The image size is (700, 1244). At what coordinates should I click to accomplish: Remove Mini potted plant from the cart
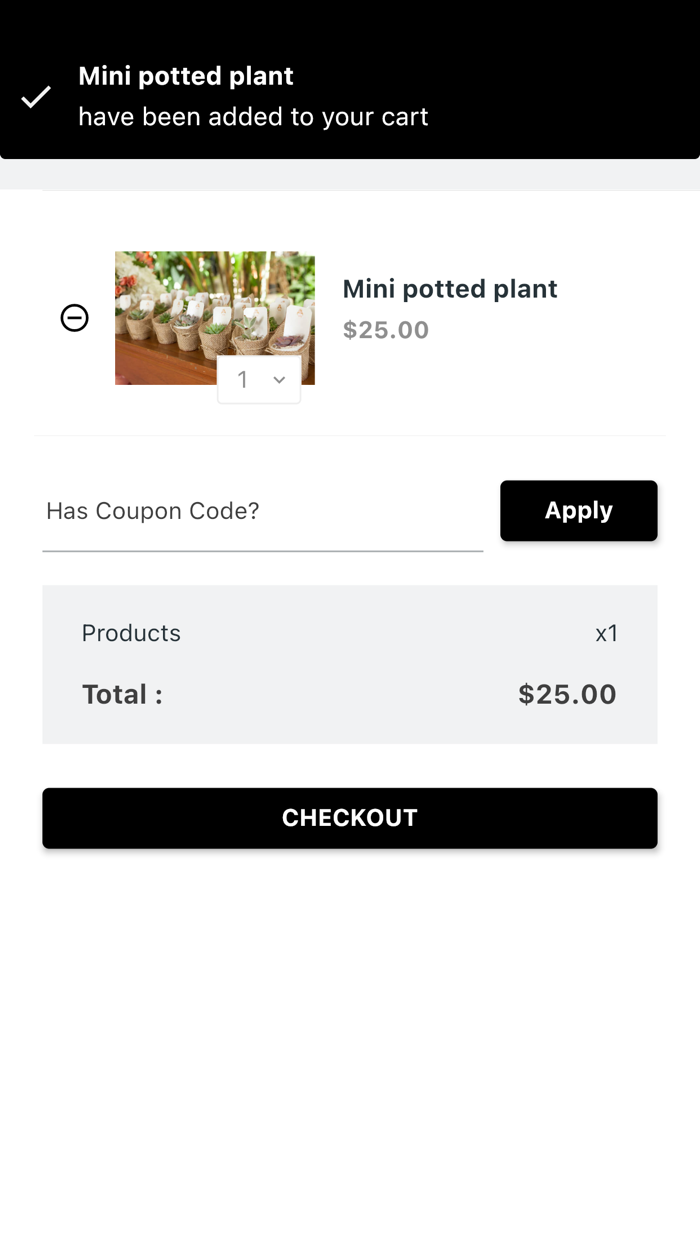75,318
